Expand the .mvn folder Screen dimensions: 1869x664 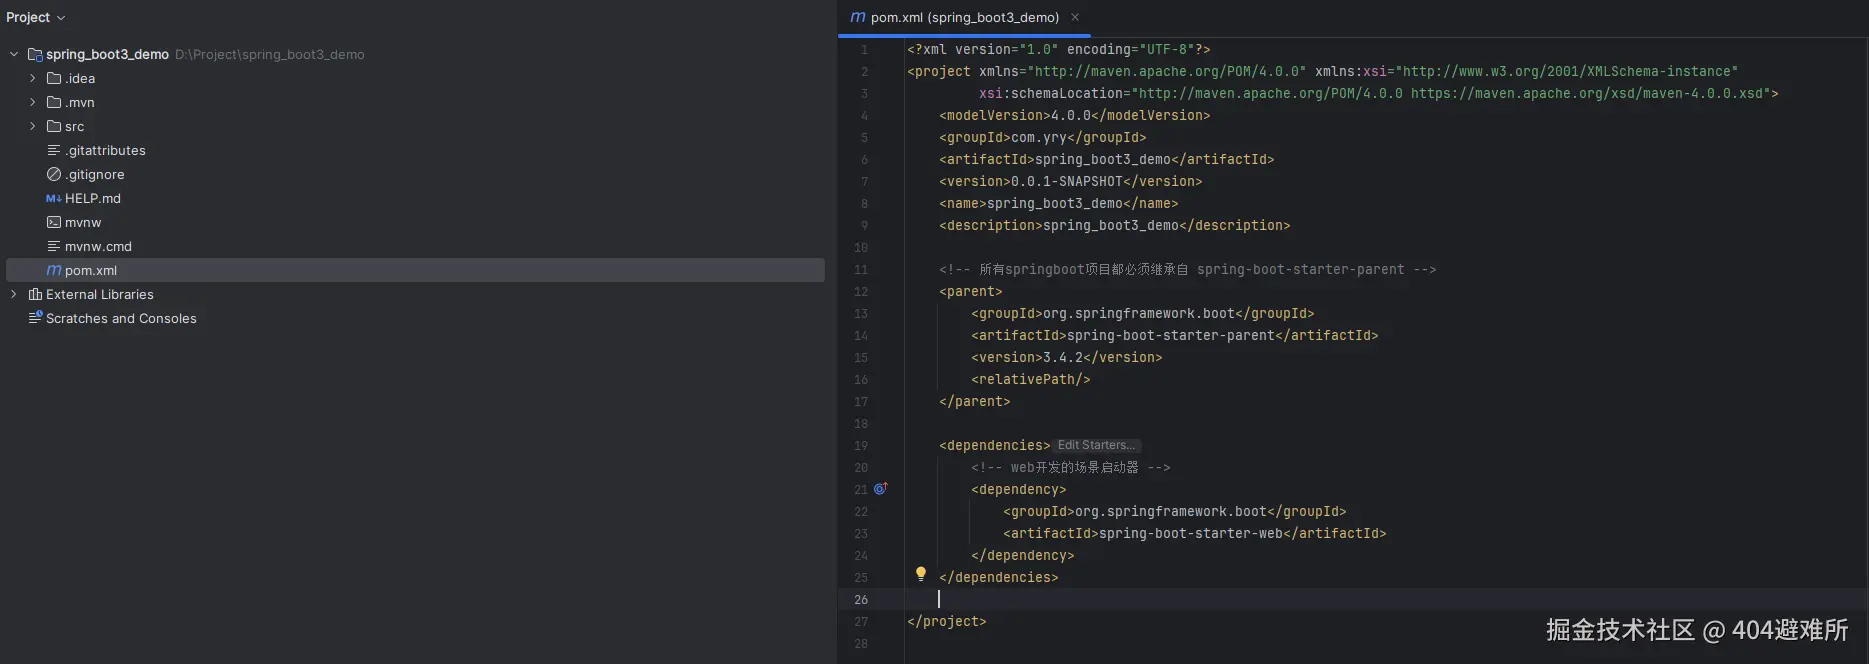(32, 102)
